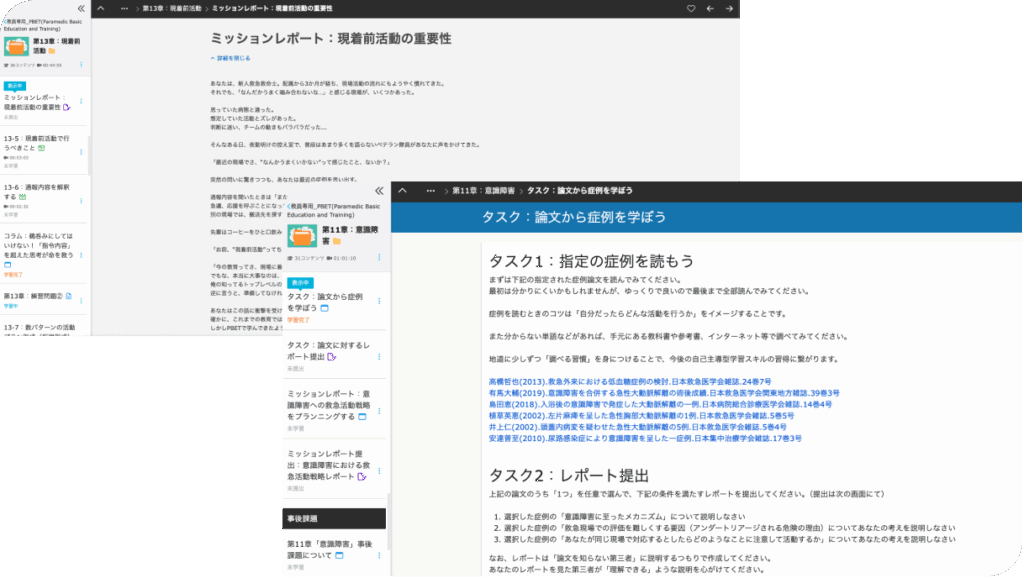Screen dimensions: 1024x578
Task: Click the 第11章：意識障害 chapter thumbnail
Action: (302, 236)
